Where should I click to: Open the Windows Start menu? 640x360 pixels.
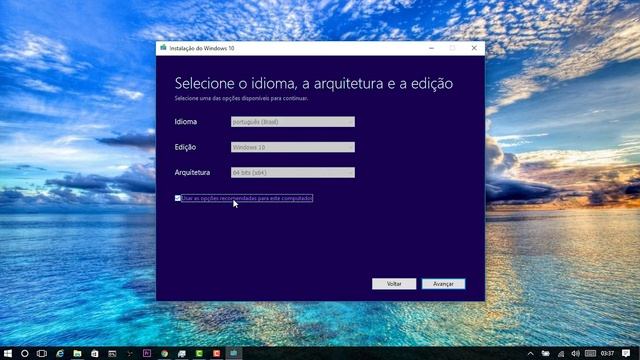click(x=7, y=353)
